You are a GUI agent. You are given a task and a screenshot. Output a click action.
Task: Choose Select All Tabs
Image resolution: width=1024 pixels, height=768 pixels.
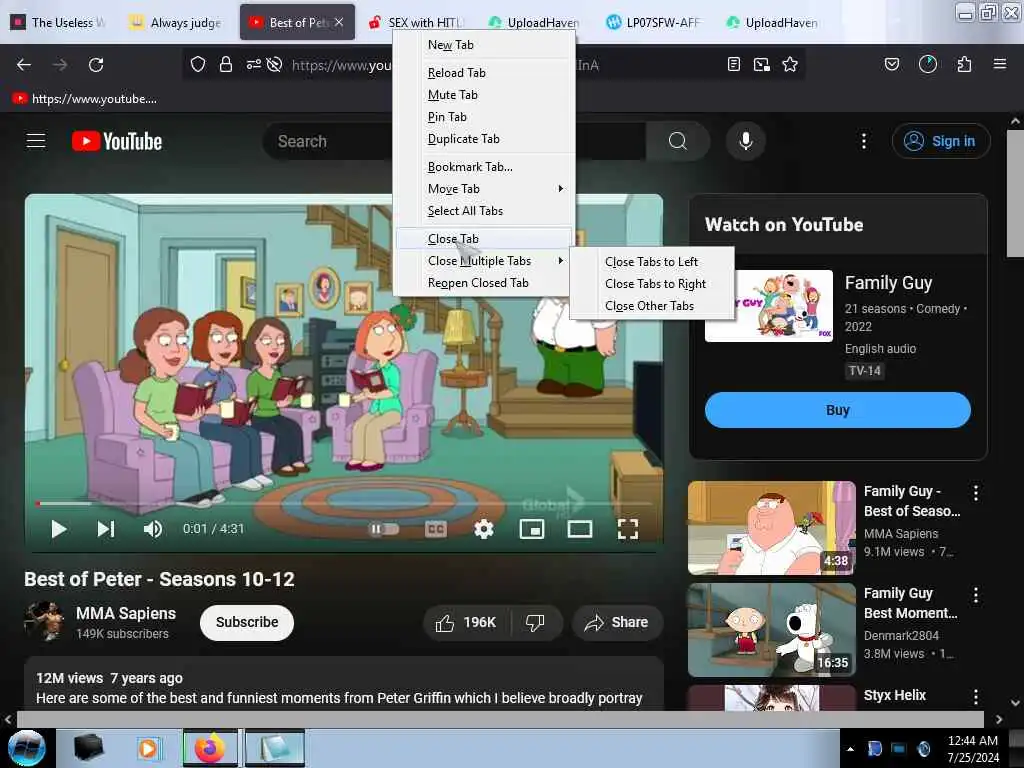(484, 211)
